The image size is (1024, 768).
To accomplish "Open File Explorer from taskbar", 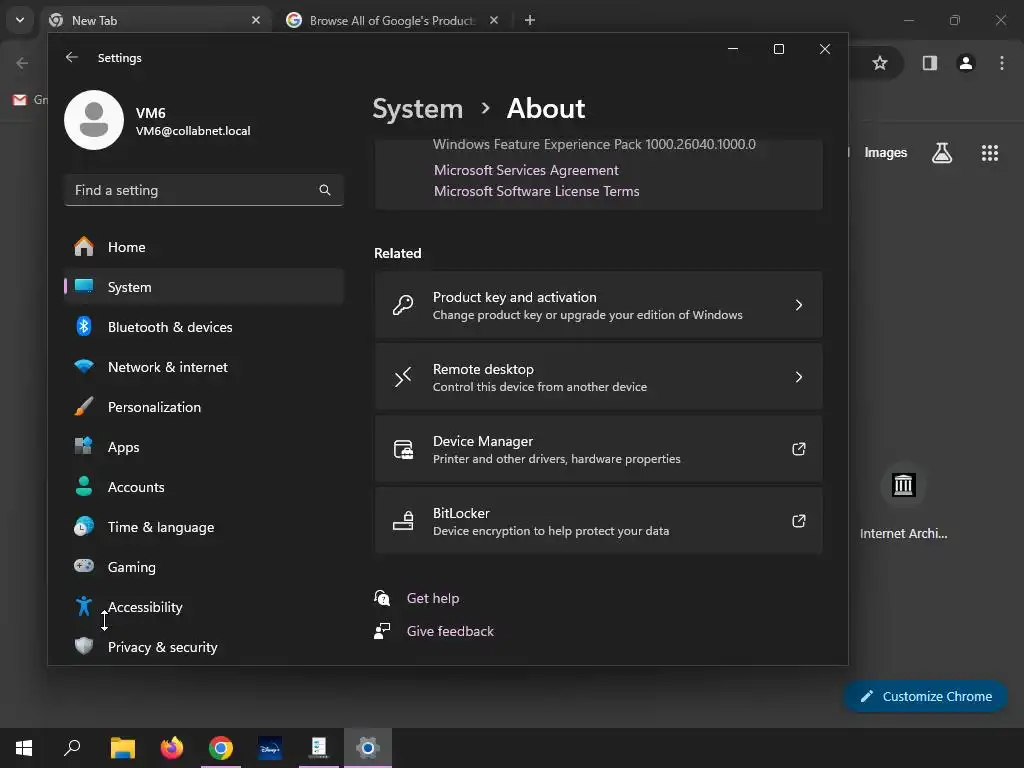I will point(122,747).
